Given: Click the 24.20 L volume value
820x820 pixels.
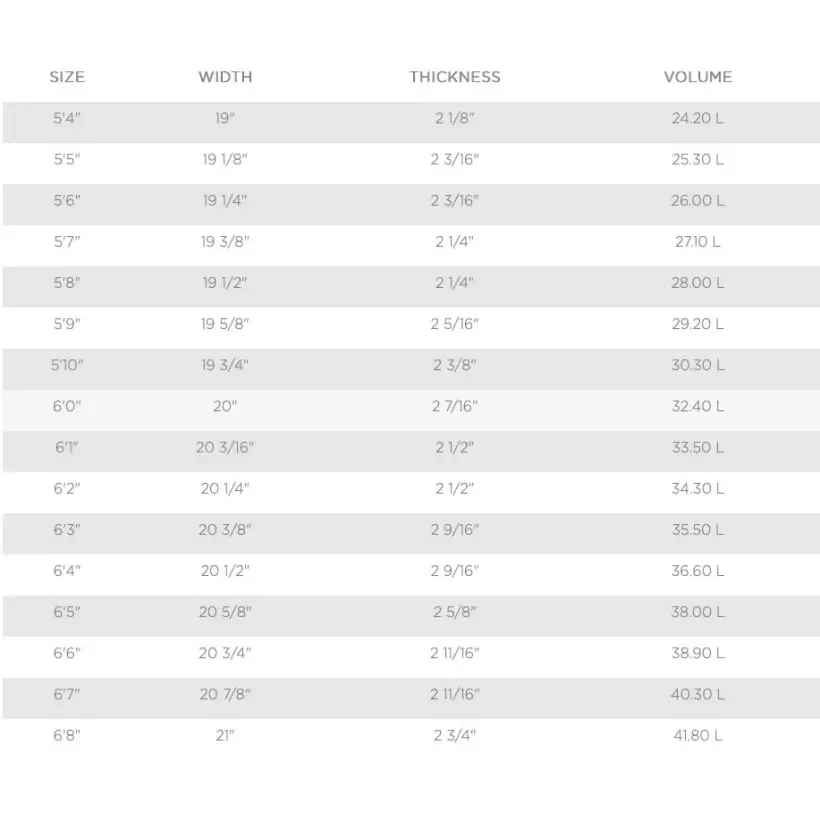Looking at the screenshot, I should [698, 118].
